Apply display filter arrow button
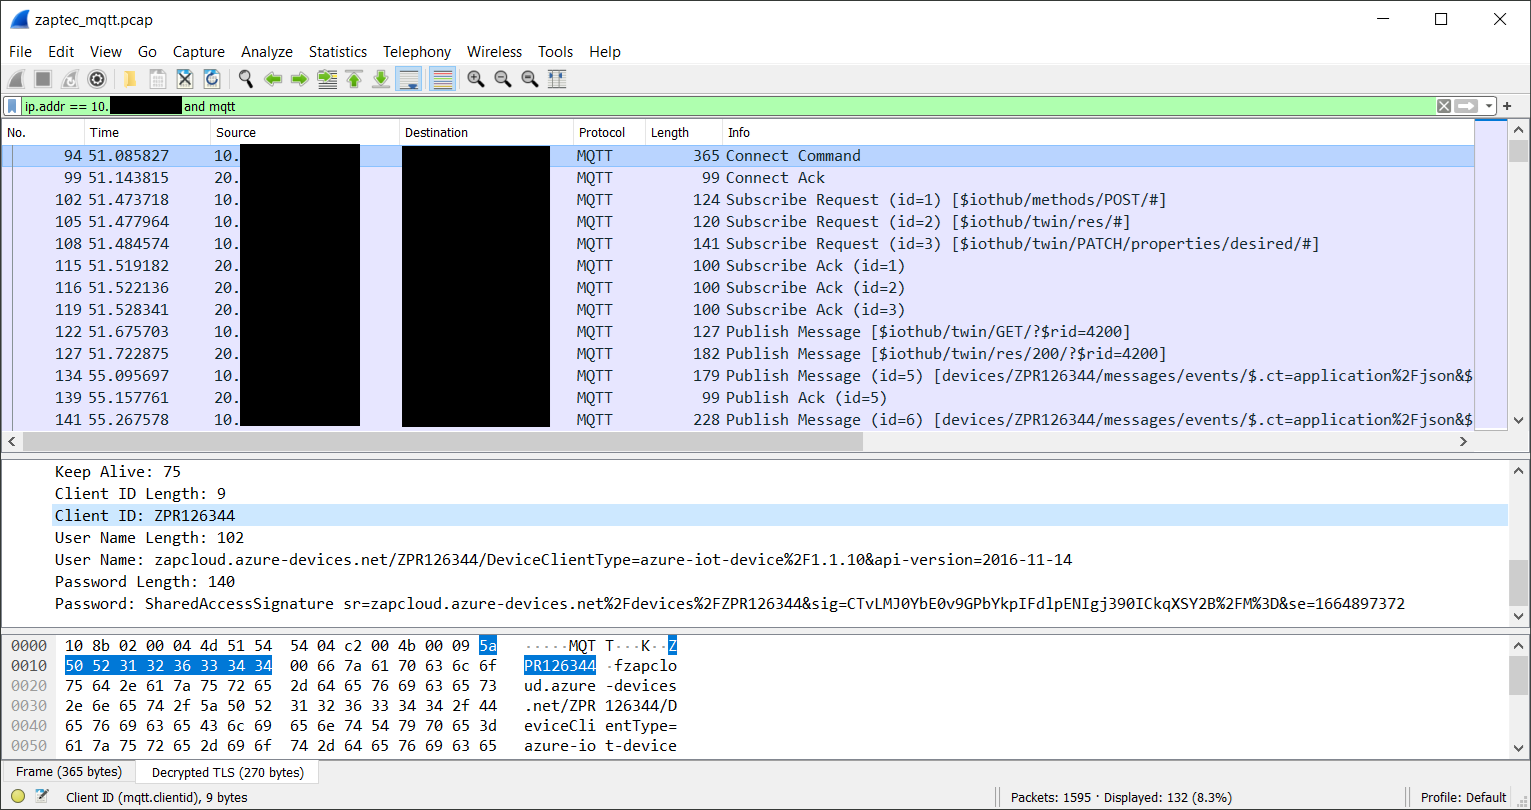The height and width of the screenshot is (810, 1531). [1466, 106]
